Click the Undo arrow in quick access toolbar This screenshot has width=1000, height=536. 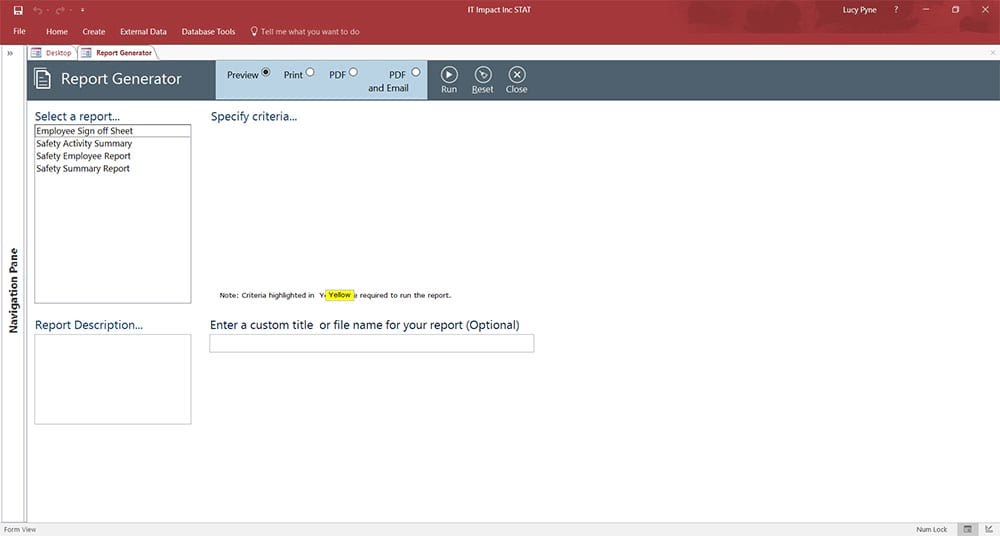[x=38, y=10]
